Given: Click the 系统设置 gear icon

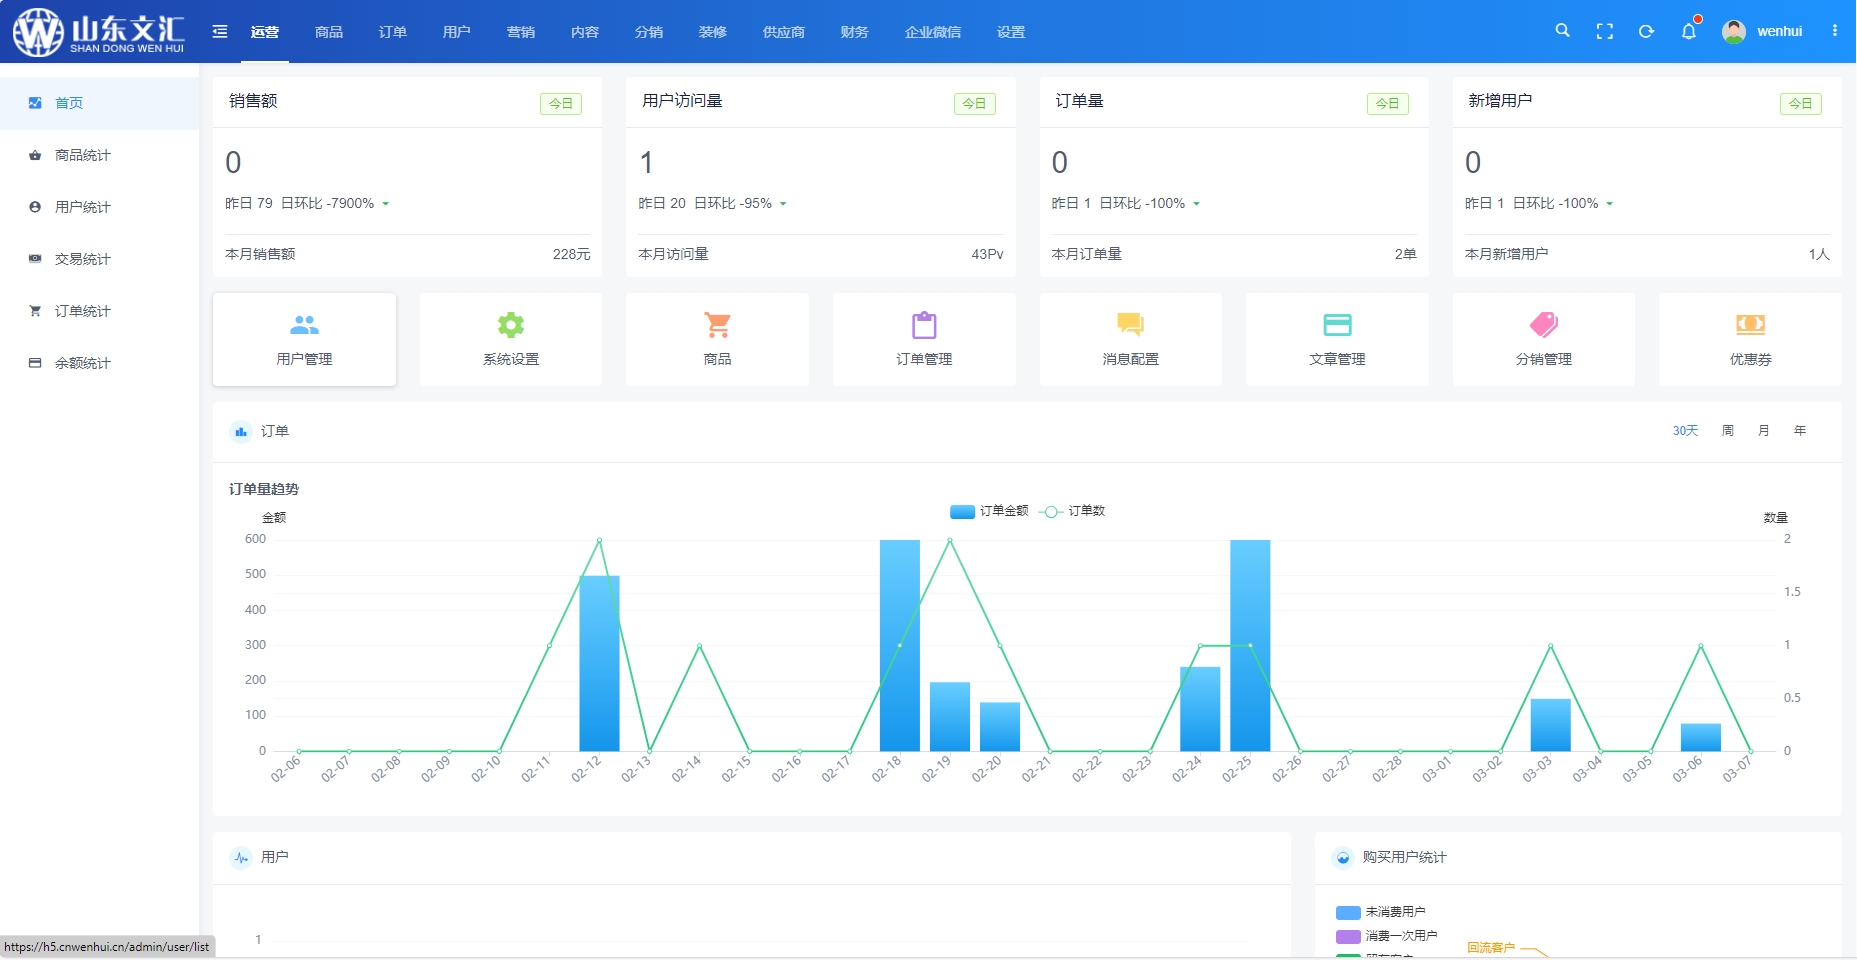Looking at the screenshot, I should tap(511, 325).
